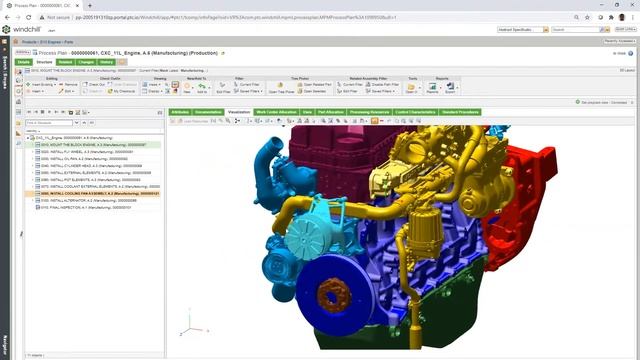Image resolution: width=640 pixels, height=360 pixels.
Task: Open the Processing Resources tab
Action: point(369,112)
